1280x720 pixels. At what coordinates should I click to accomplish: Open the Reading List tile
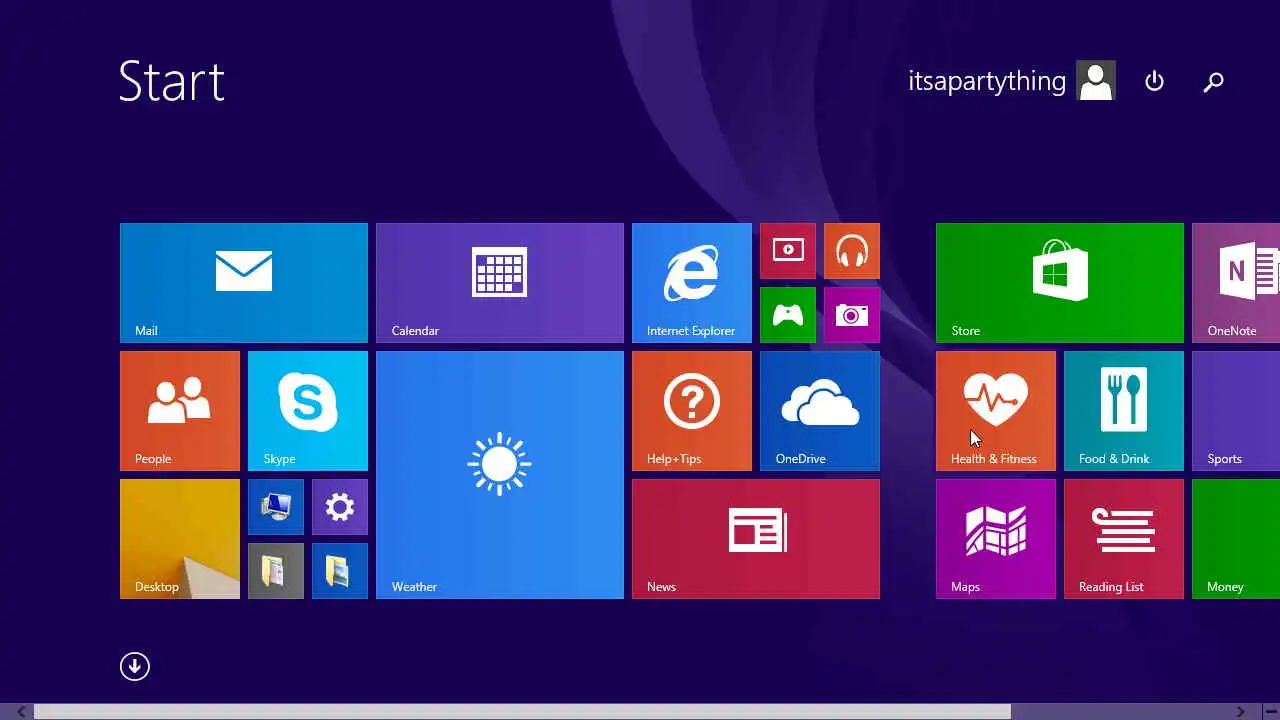pos(1124,539)
